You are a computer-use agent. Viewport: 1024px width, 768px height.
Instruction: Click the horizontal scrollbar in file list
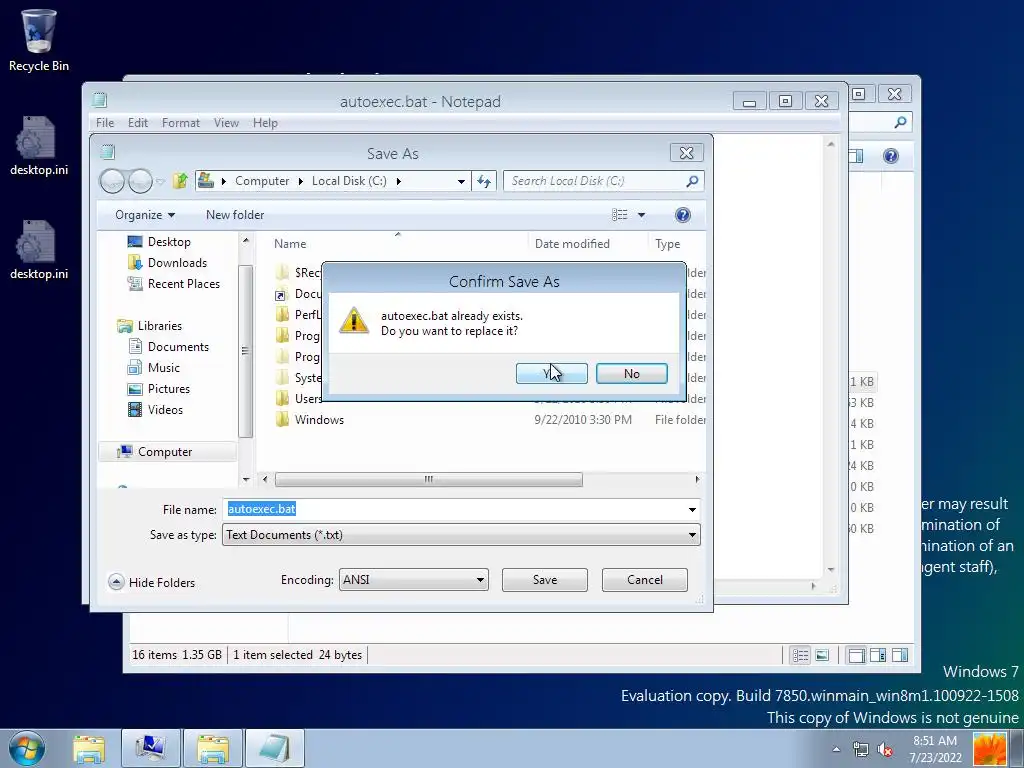coord(428,479)
